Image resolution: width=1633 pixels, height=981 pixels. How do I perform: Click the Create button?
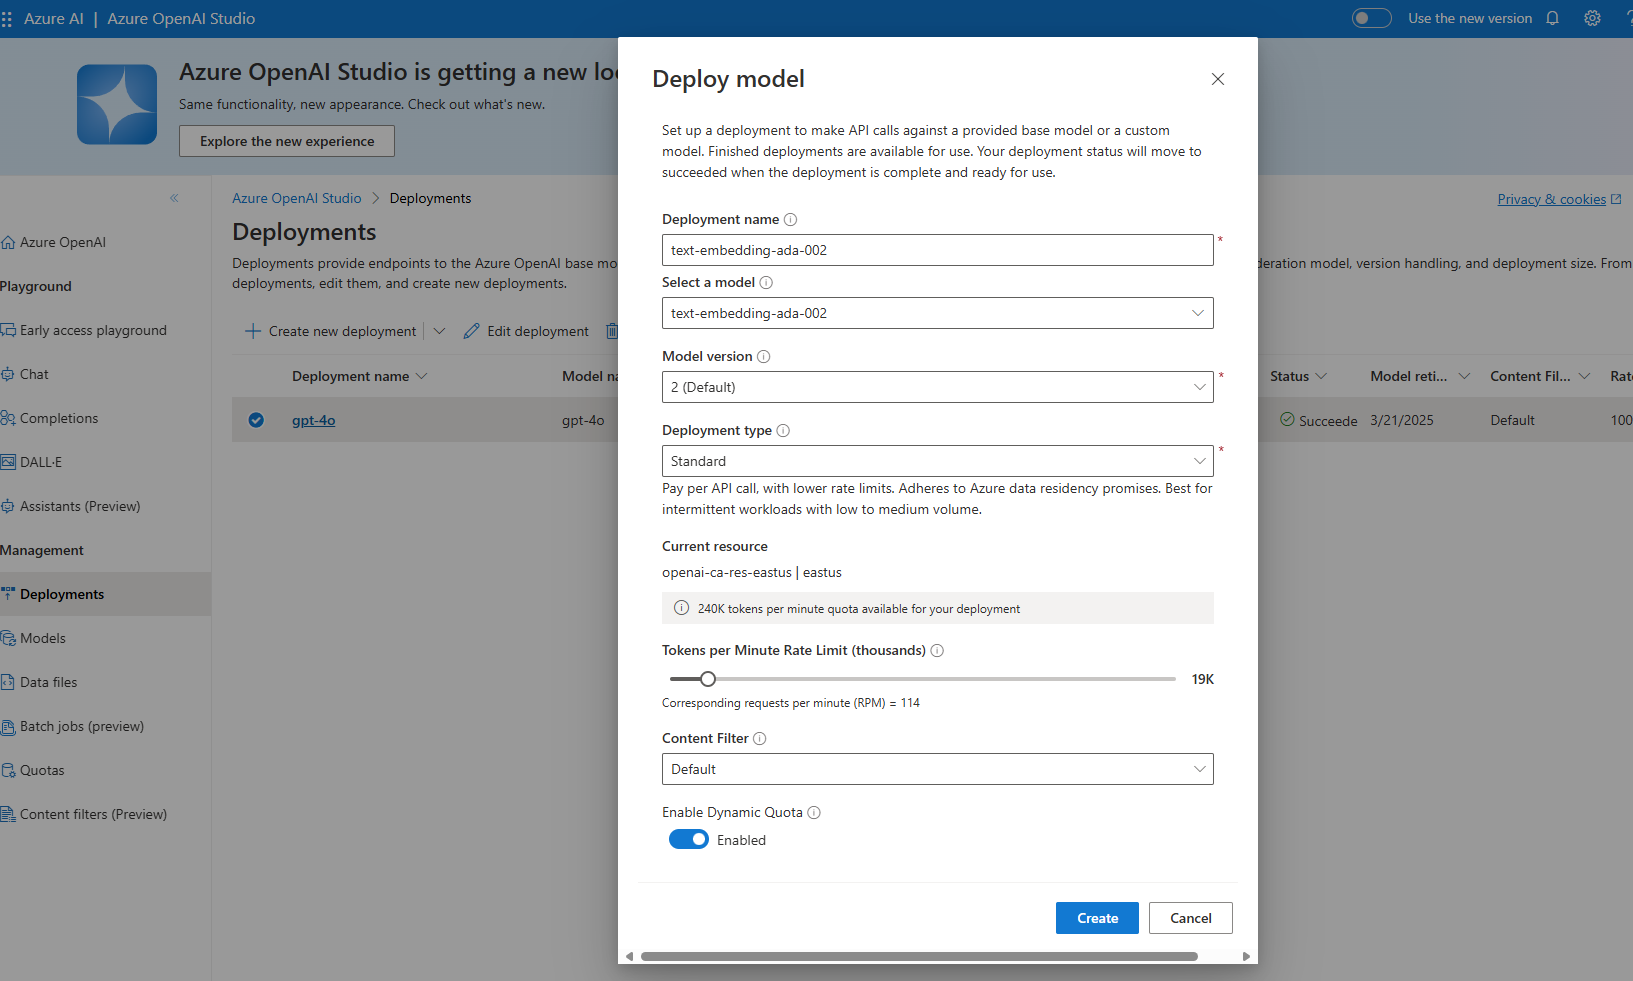[x=1097, y=918]
